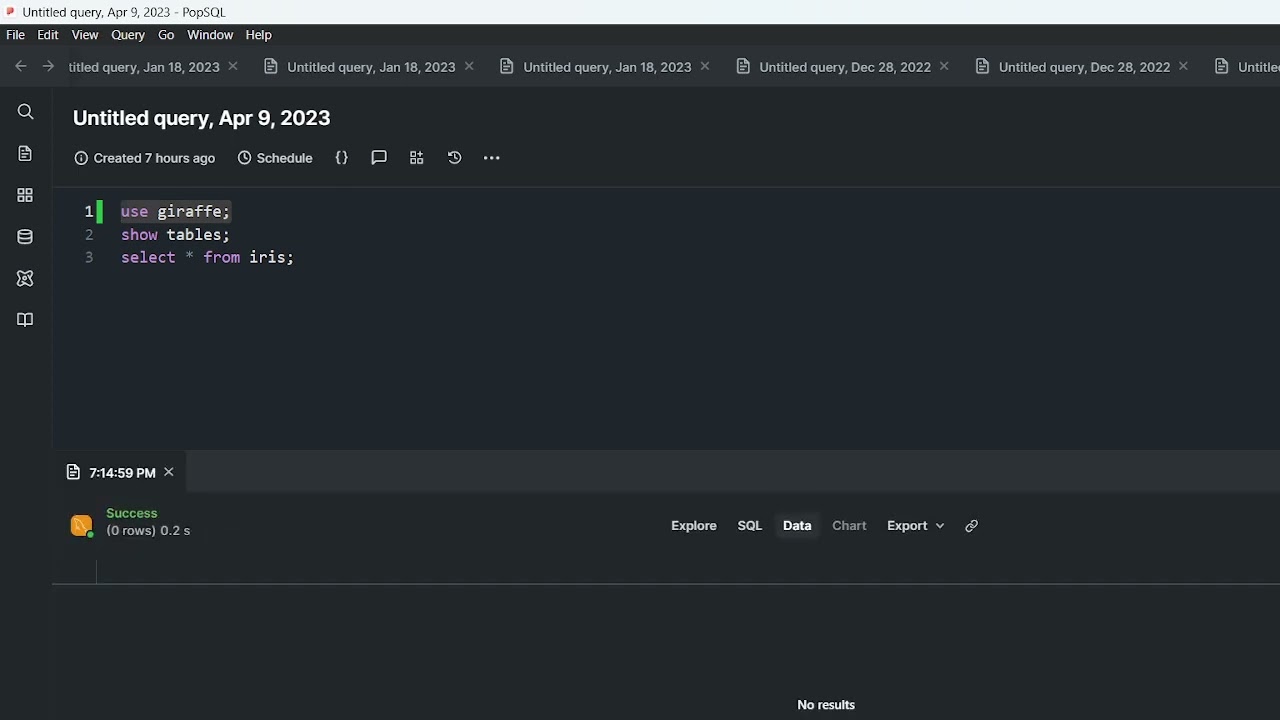Open the book documentation icon in sidebar
Screen dimensions: 1280x720
click(x=26, y=320)
